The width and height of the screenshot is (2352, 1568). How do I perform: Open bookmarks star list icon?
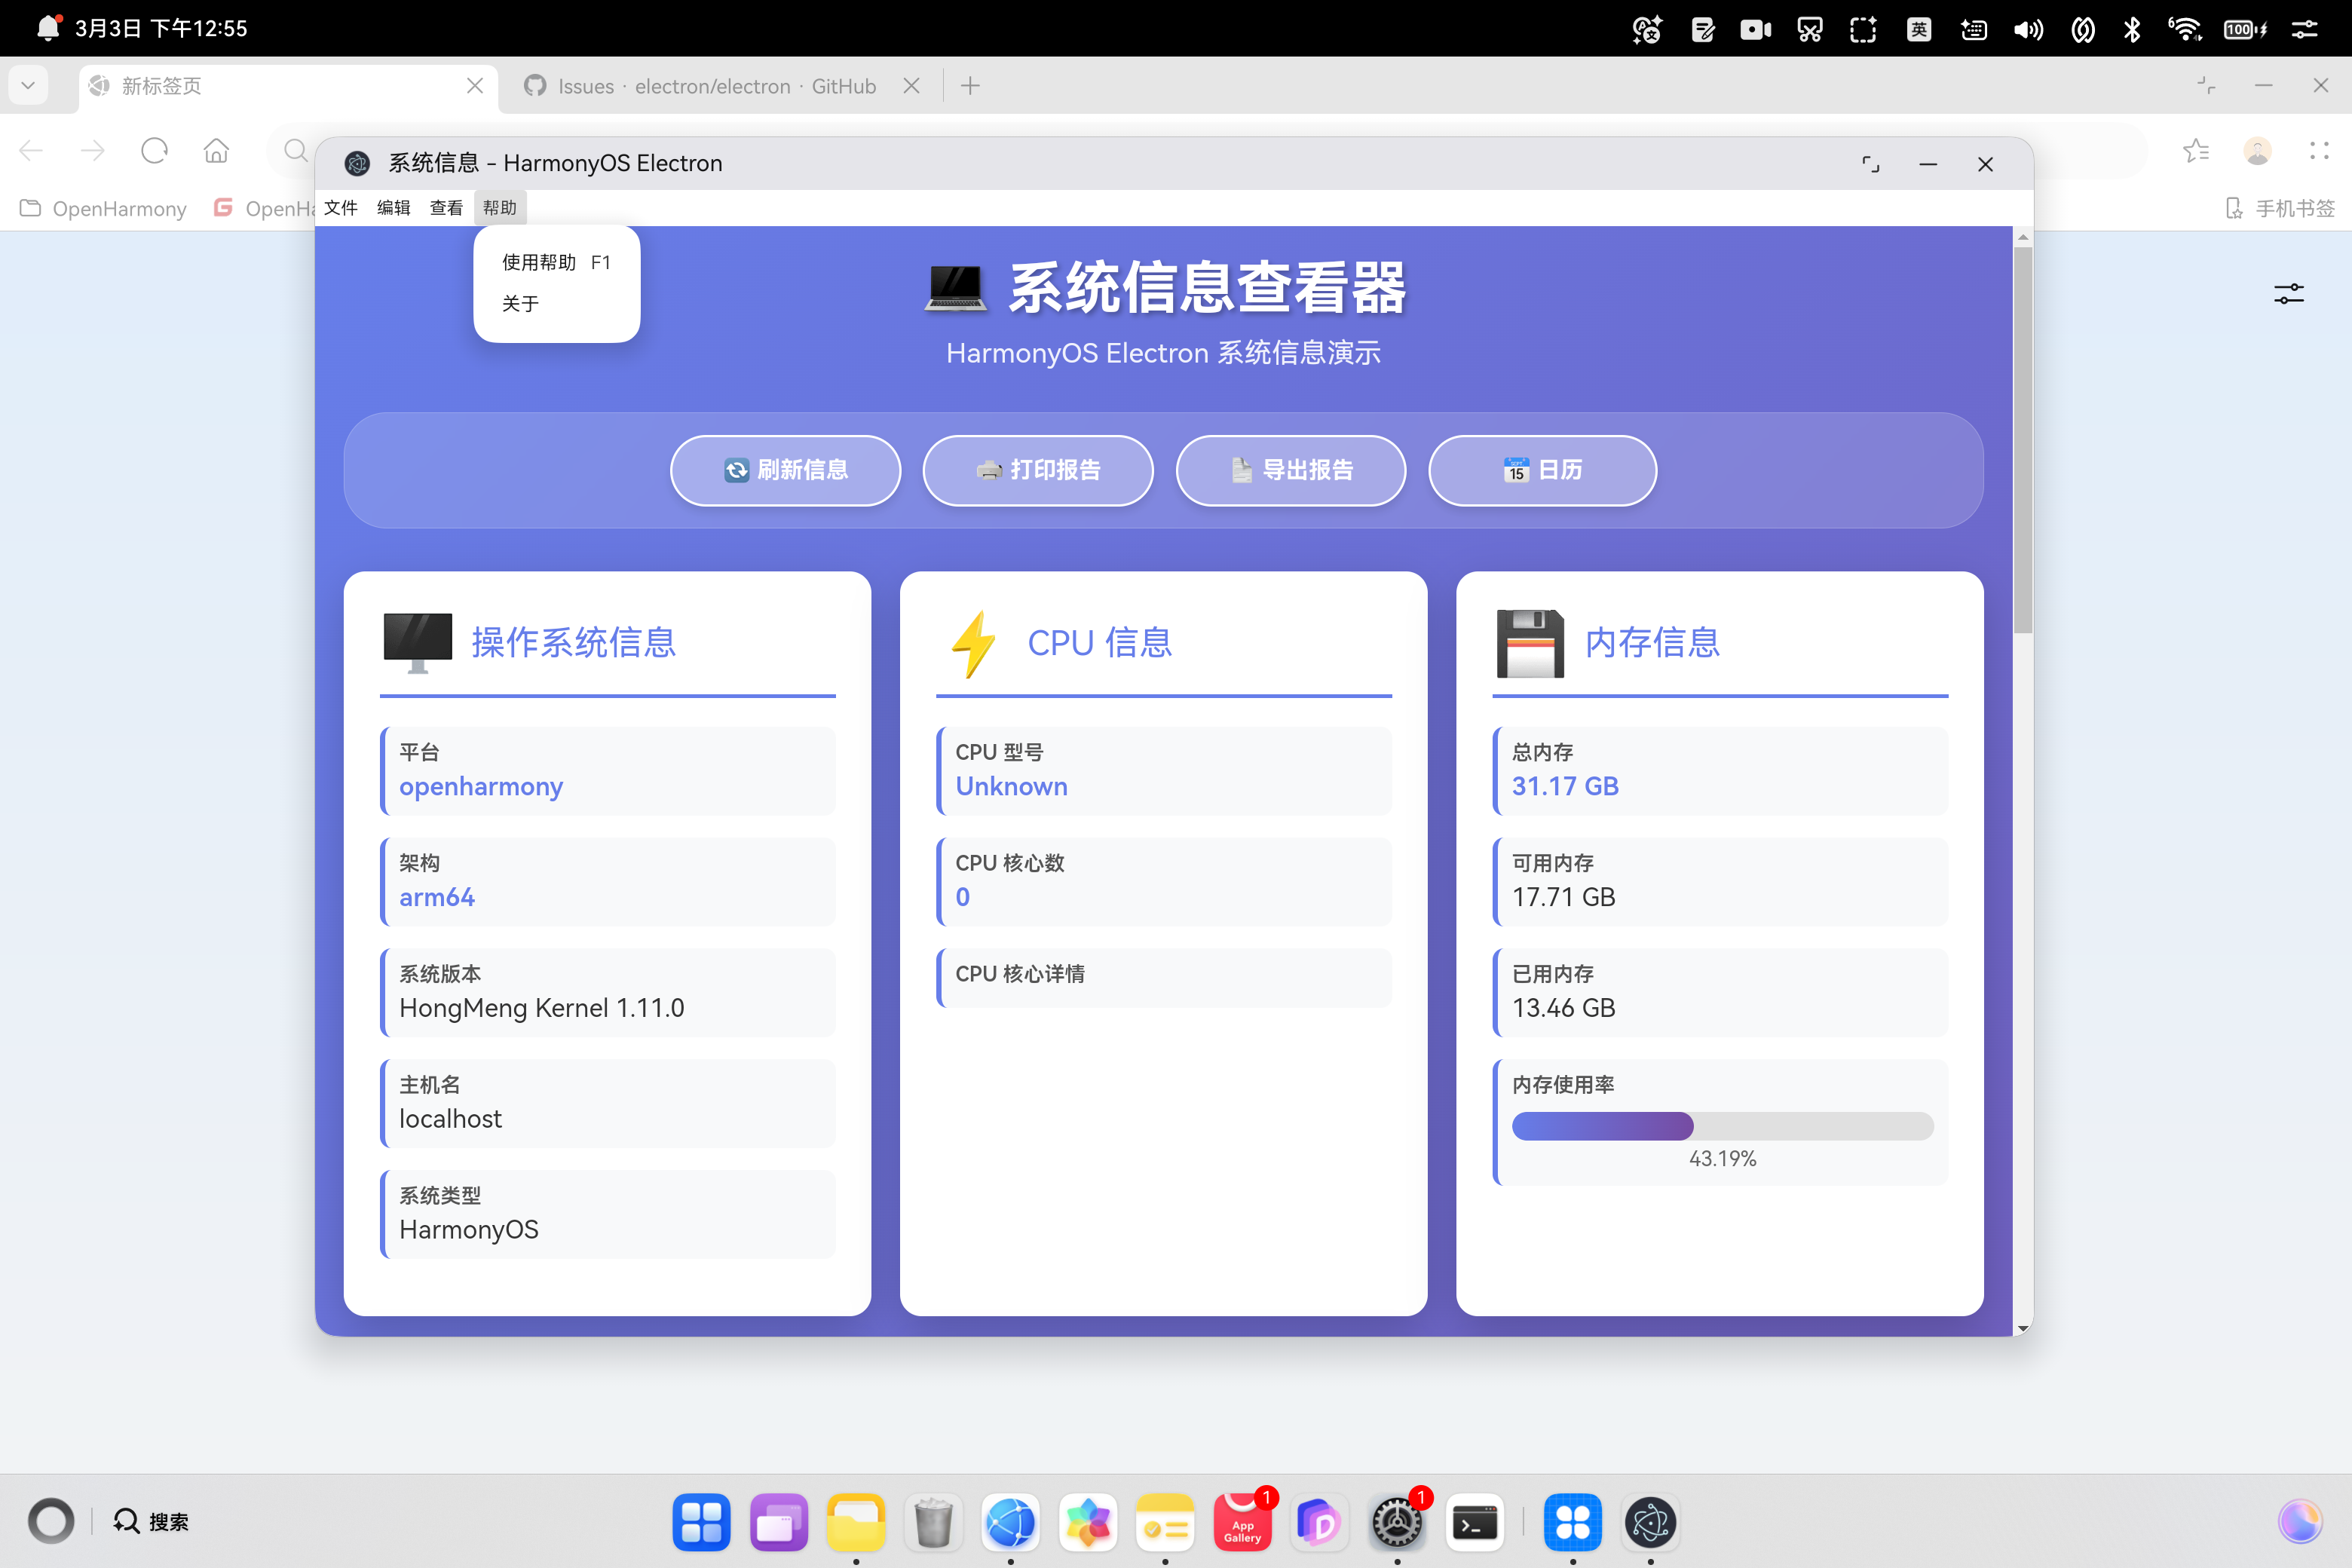[x=2196, y=151]
